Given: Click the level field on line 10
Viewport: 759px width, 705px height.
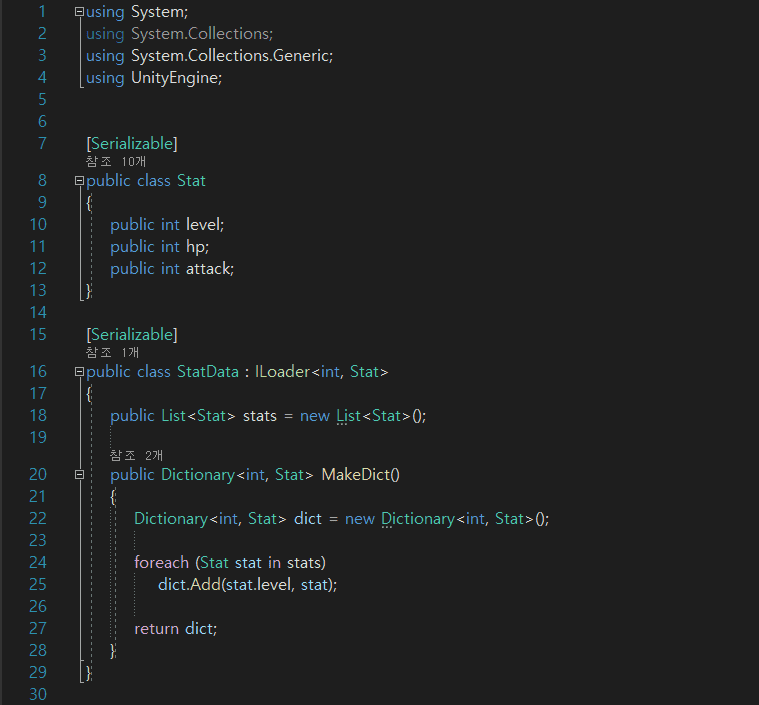Looking at the screenshot, I should tap(203, 224).
